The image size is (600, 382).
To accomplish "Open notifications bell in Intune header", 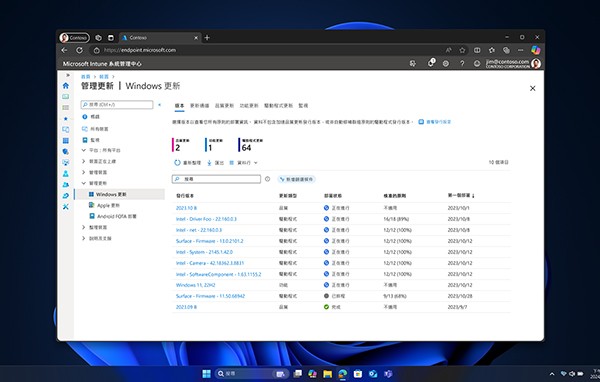I will pyautogui.click(x=431, y=63).
